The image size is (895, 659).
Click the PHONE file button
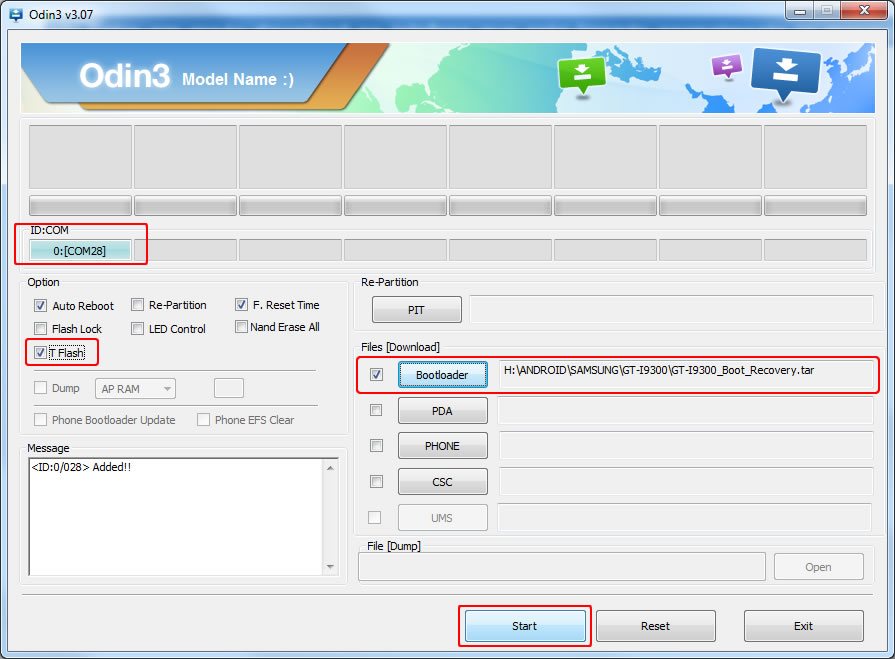pyautogui.click(x=442, y=446)
